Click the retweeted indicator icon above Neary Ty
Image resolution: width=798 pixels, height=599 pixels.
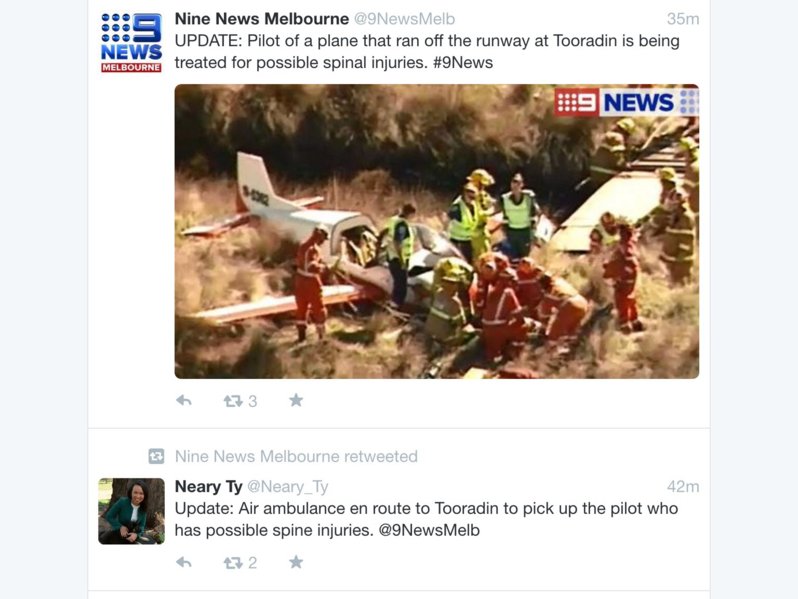(x=156, y=456)
